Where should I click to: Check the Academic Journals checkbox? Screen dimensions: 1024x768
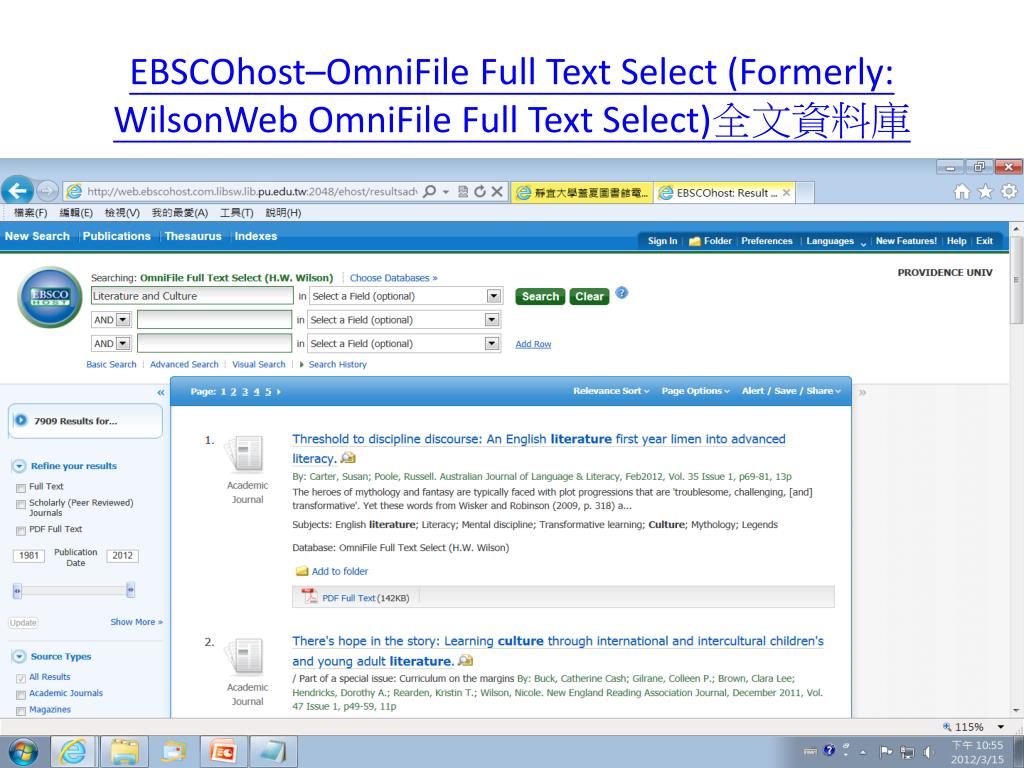click(21, 694)
